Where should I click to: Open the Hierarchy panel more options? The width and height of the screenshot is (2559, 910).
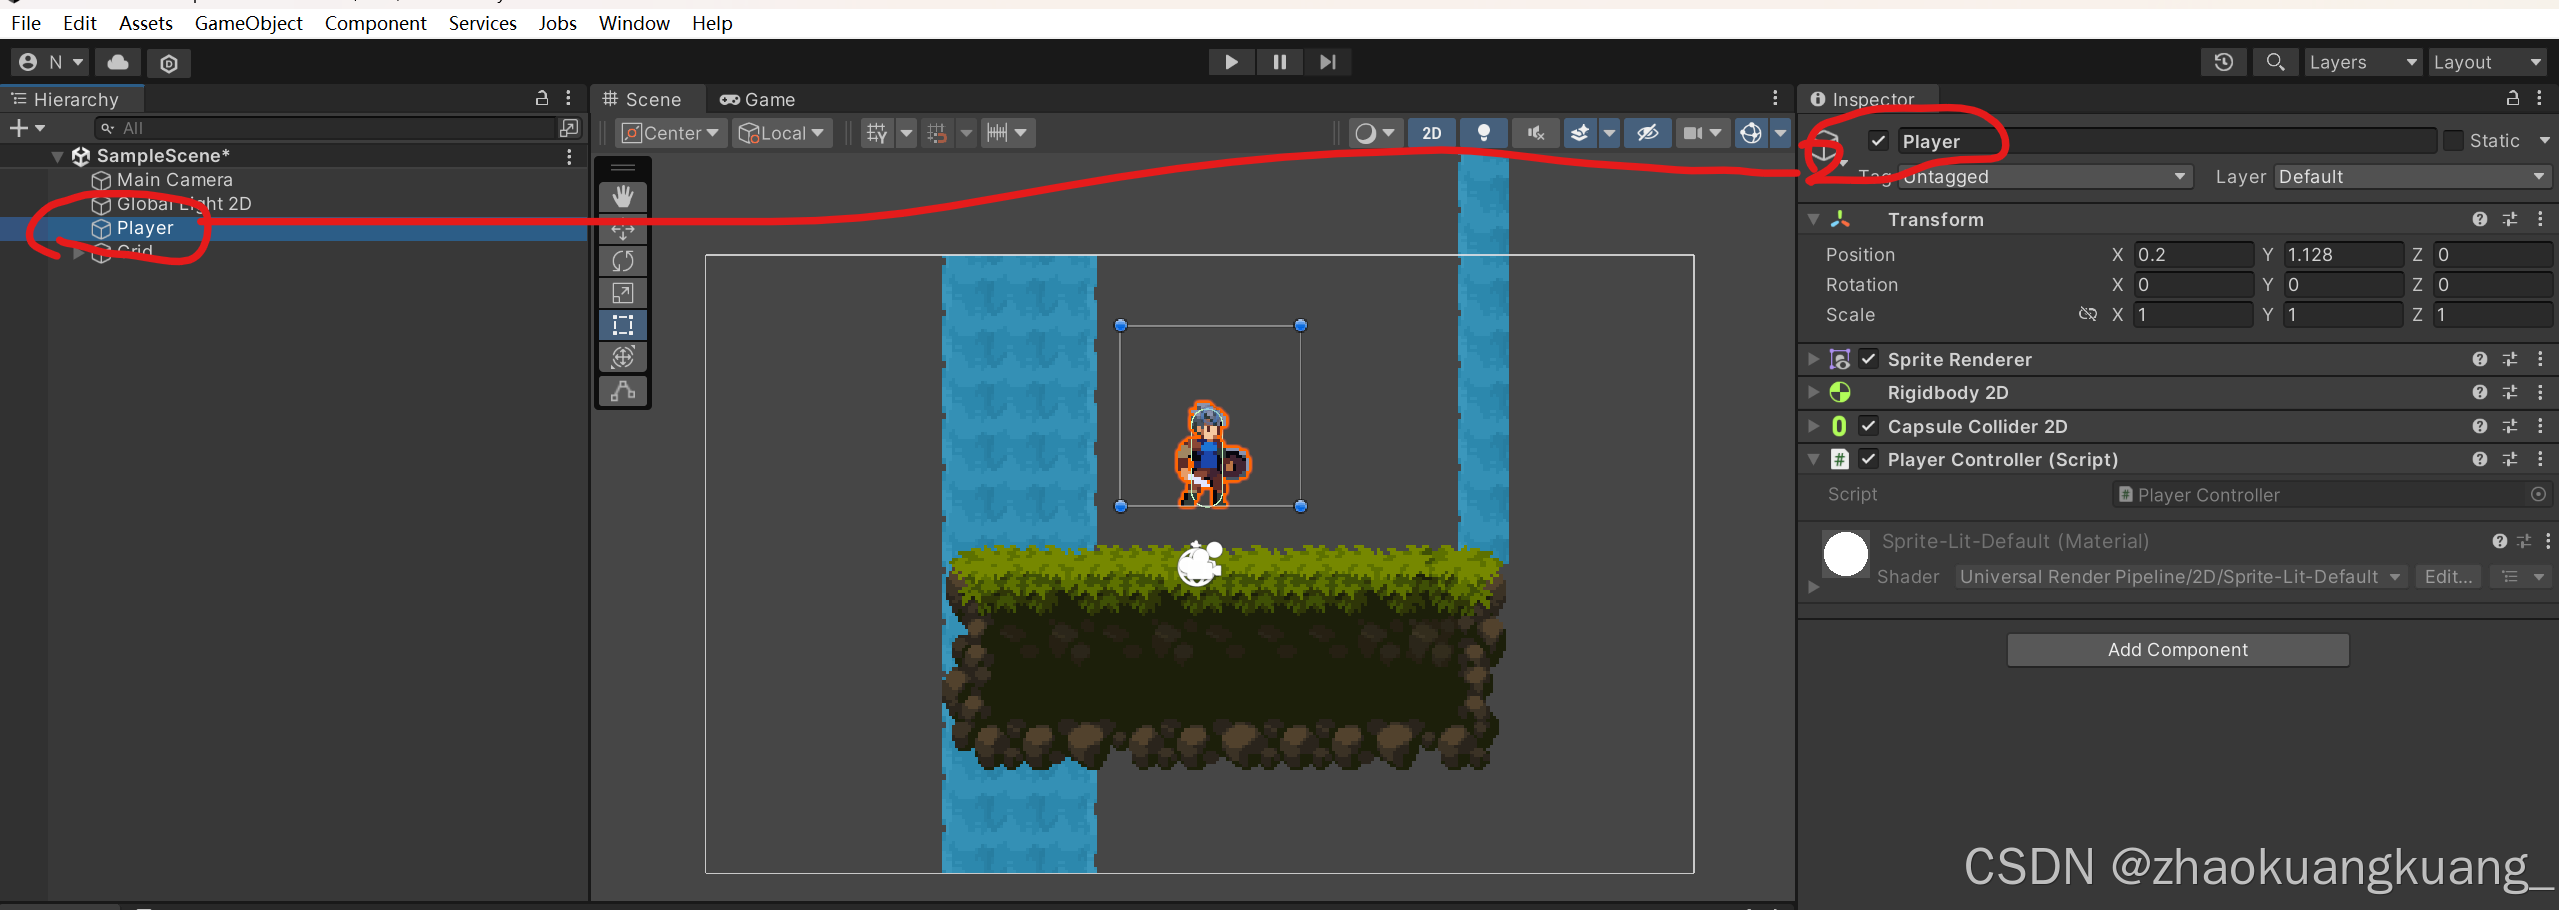[568, 98]
